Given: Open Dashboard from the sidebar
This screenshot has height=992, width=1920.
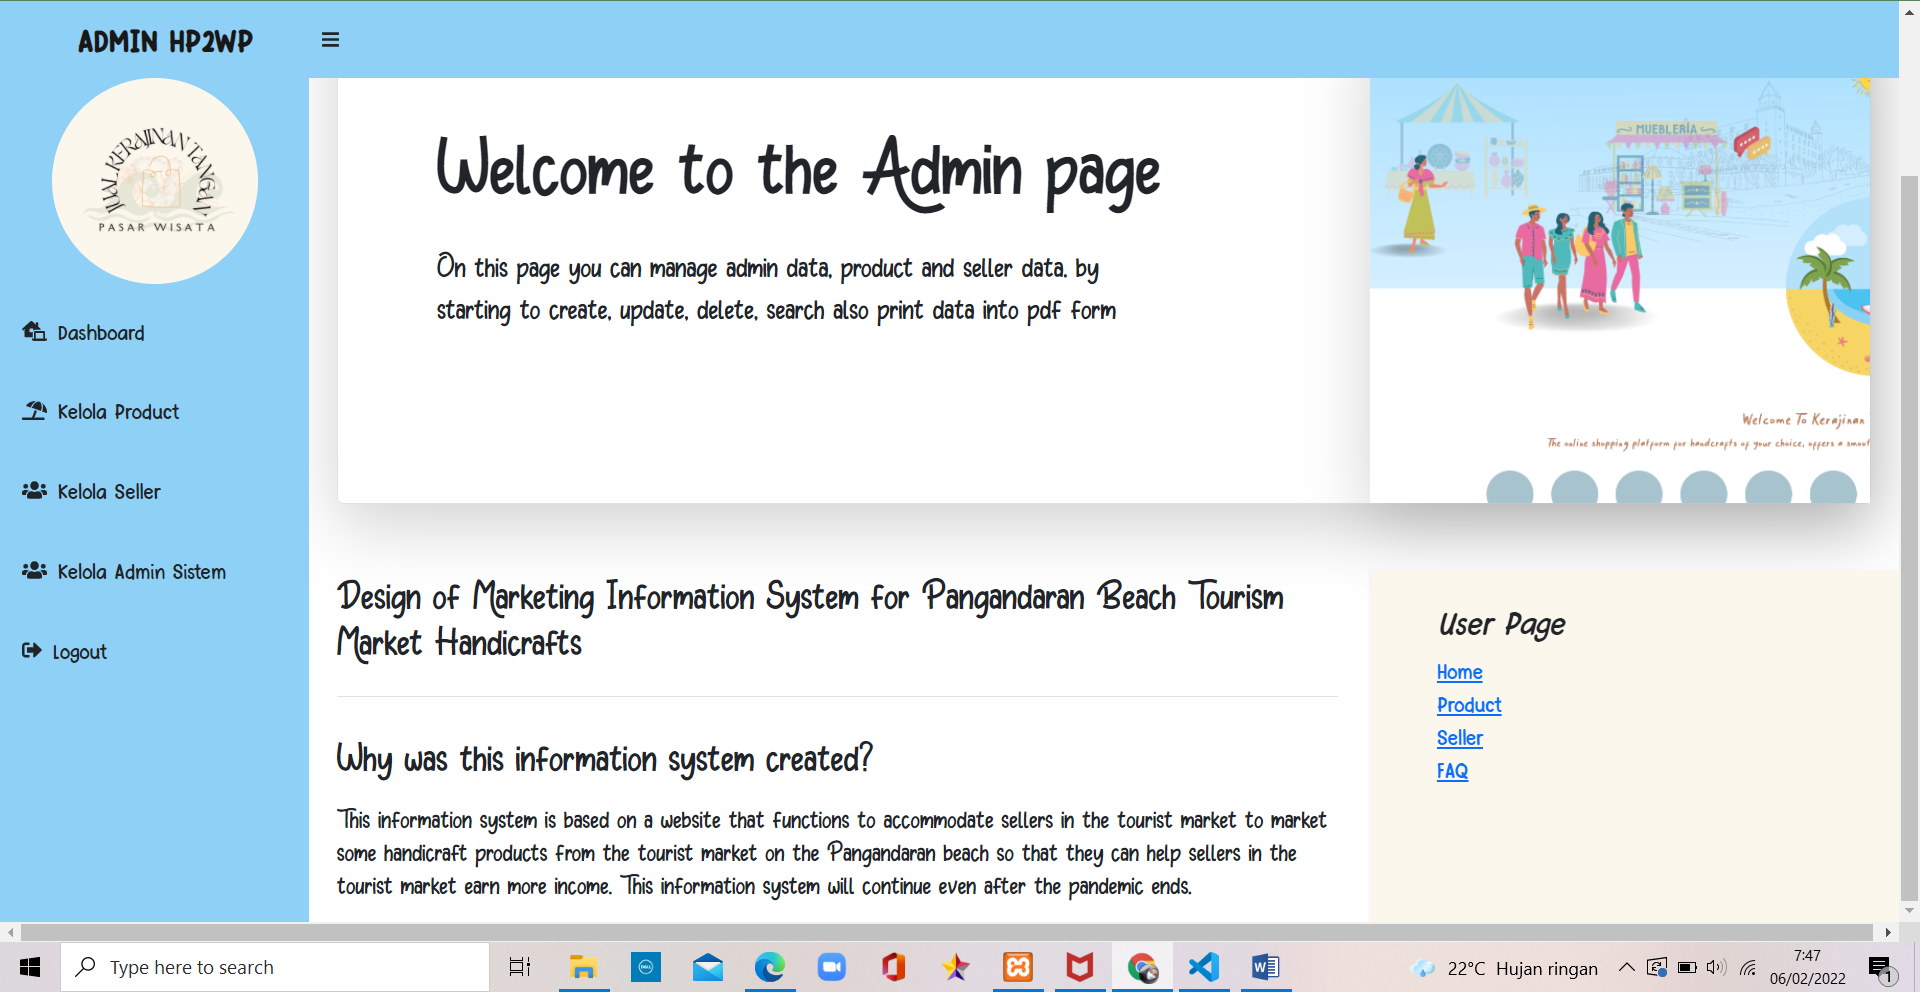Looking at the screenshot, I should point(100,333).
